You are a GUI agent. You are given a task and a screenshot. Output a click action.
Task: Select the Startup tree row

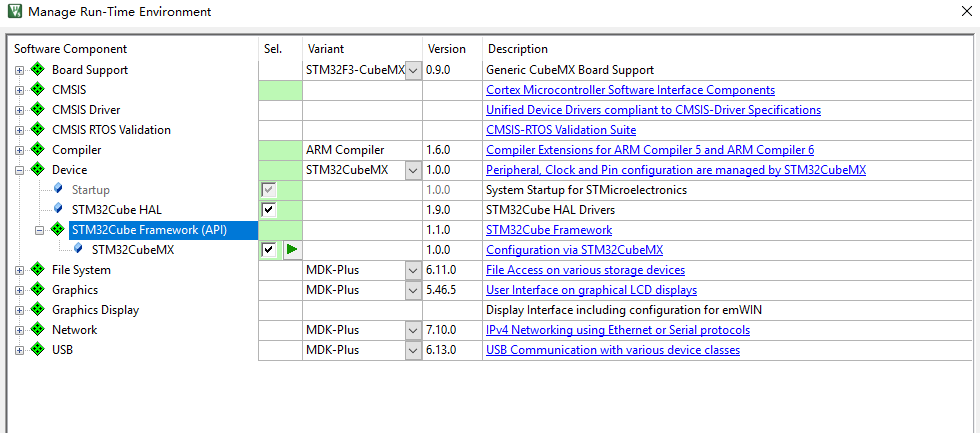(91, 190)
